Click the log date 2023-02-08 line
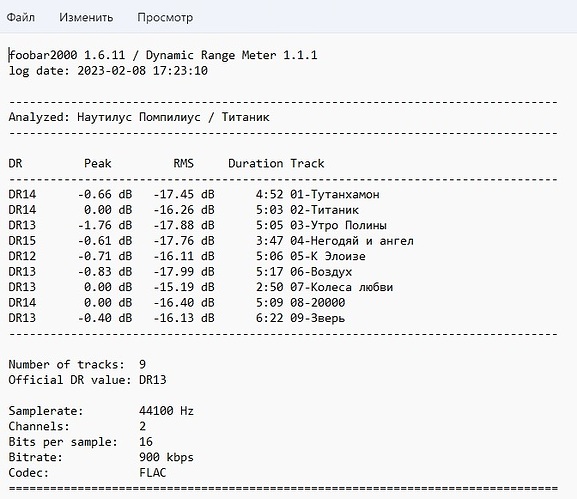Screen dimensions: 577x499 [108, 71]
